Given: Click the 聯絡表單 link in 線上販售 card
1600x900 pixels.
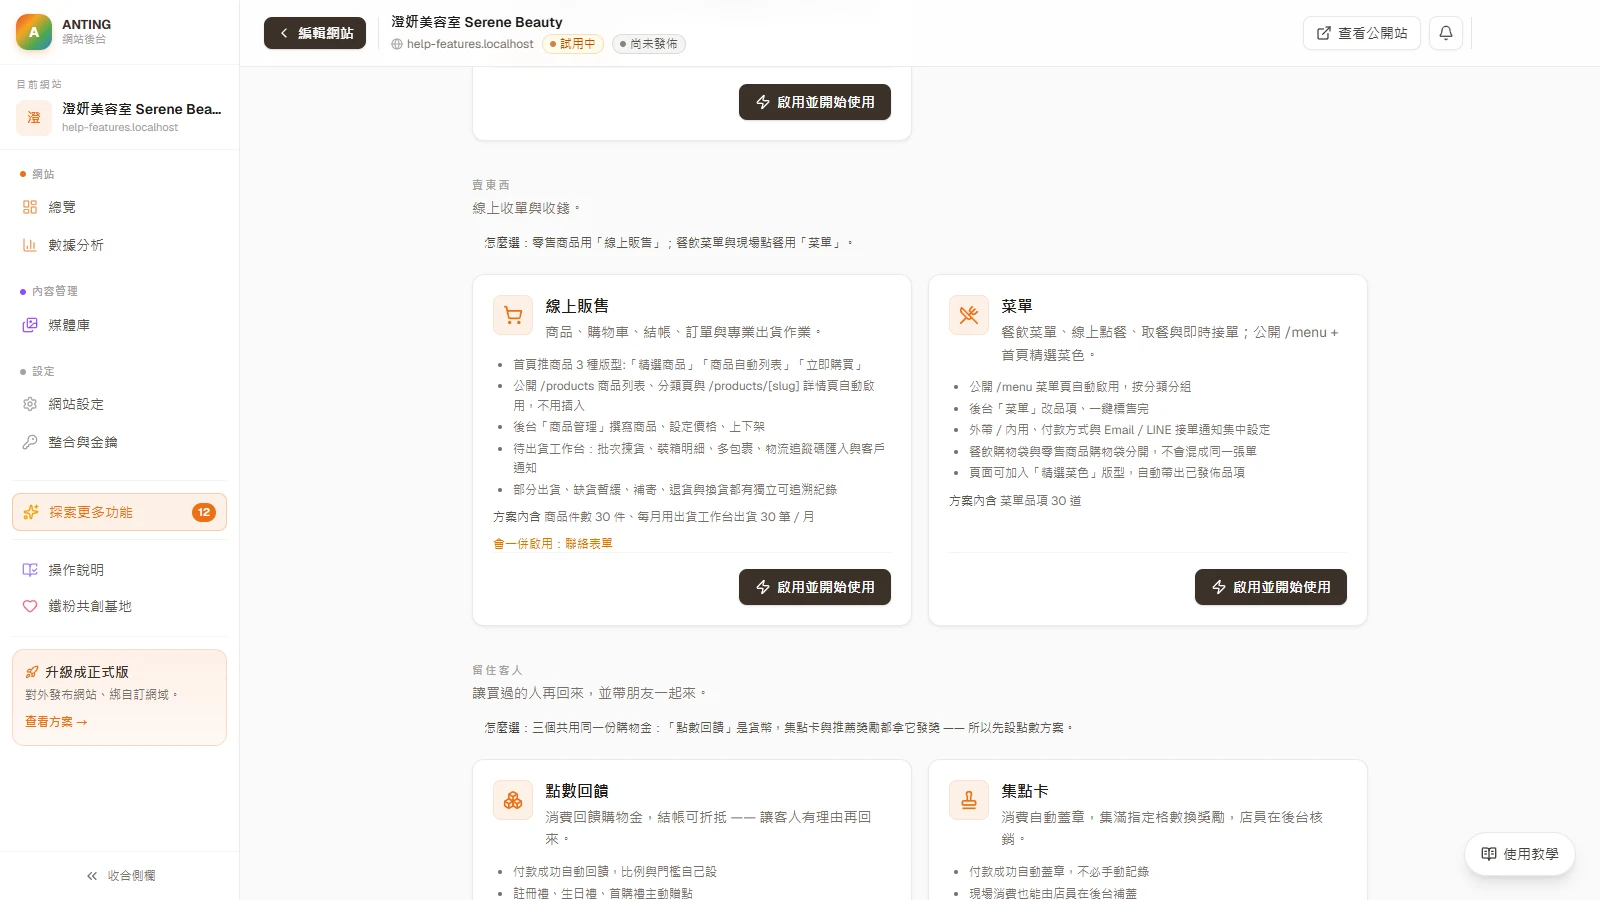Looking at the screenshot, I should 589,544.
